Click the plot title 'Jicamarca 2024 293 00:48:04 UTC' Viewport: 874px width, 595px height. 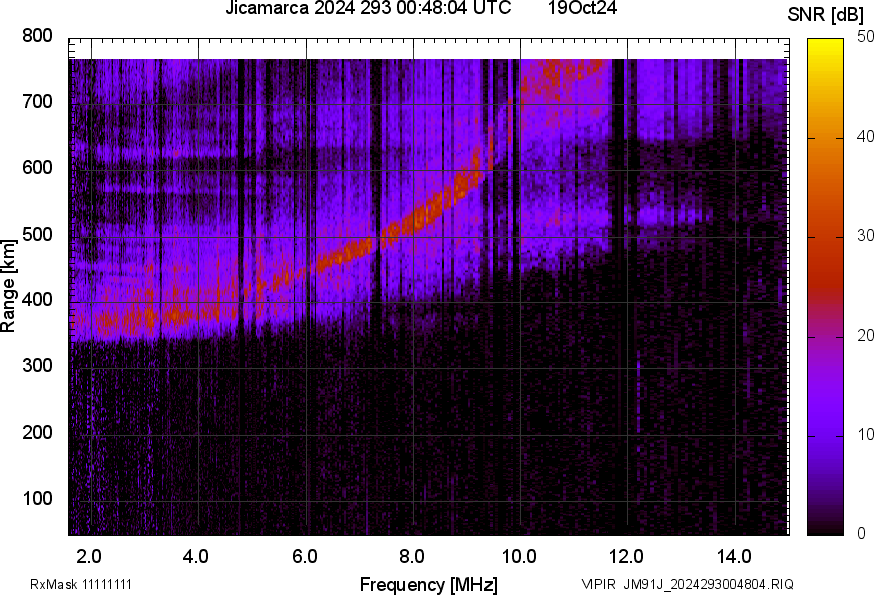[368, 8]
